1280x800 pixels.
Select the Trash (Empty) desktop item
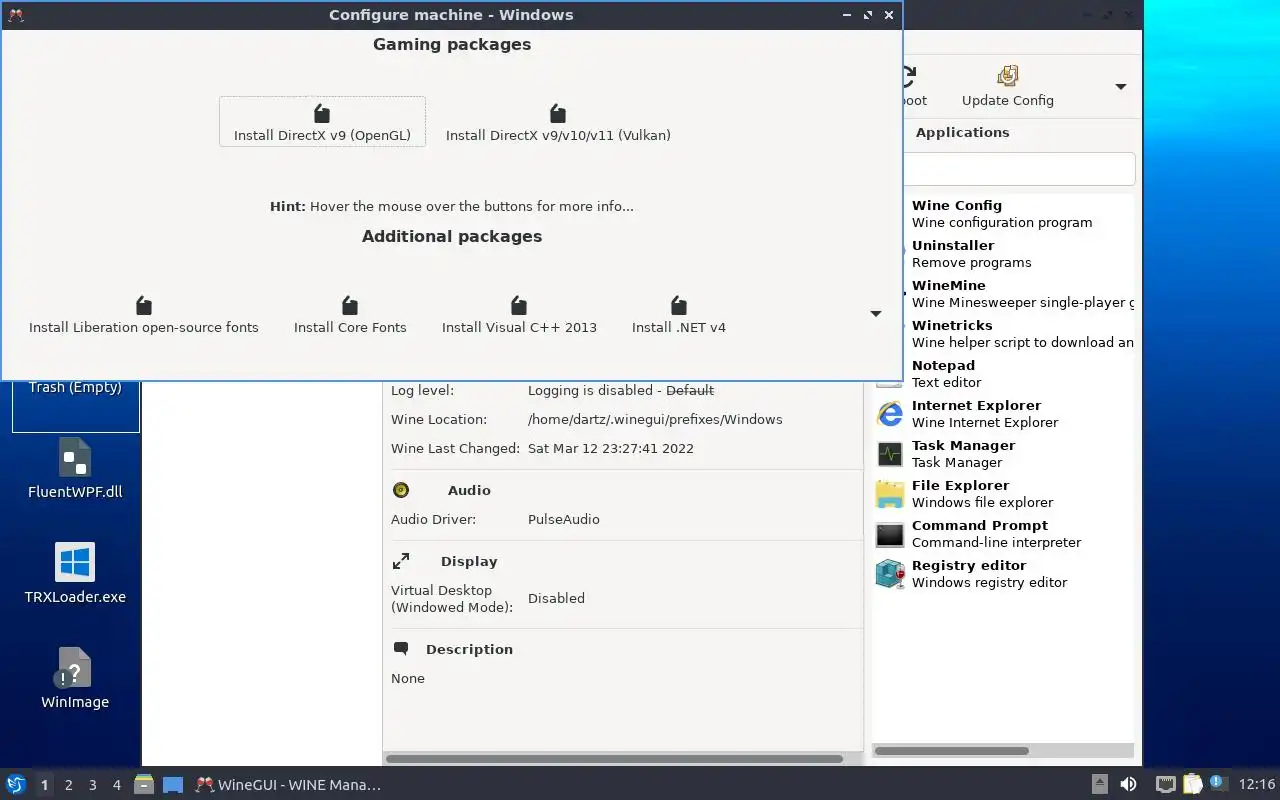75,388
